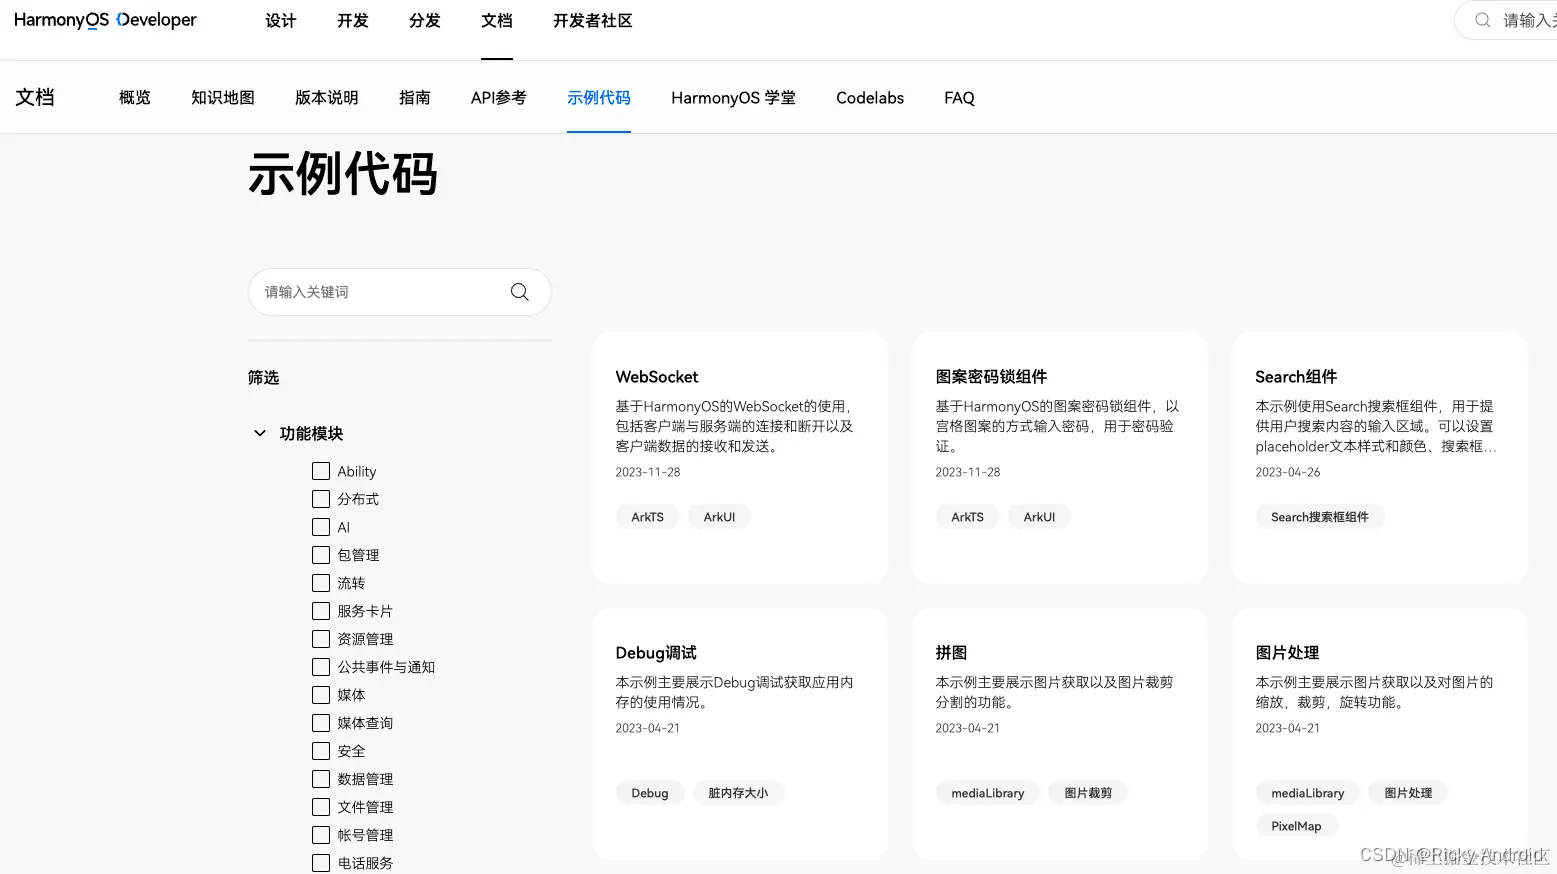Image resolution: width=1557 pixels, height=874 pixels.
Task: Click the top-right search magnifier icon
Action: pos(1483,20)
